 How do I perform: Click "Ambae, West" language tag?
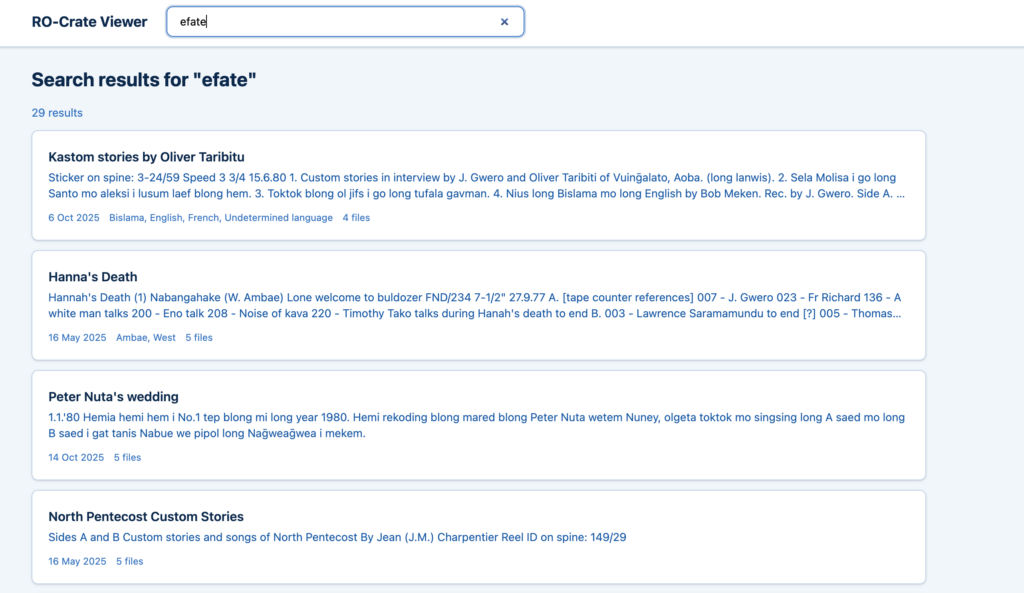pos(145,338)
